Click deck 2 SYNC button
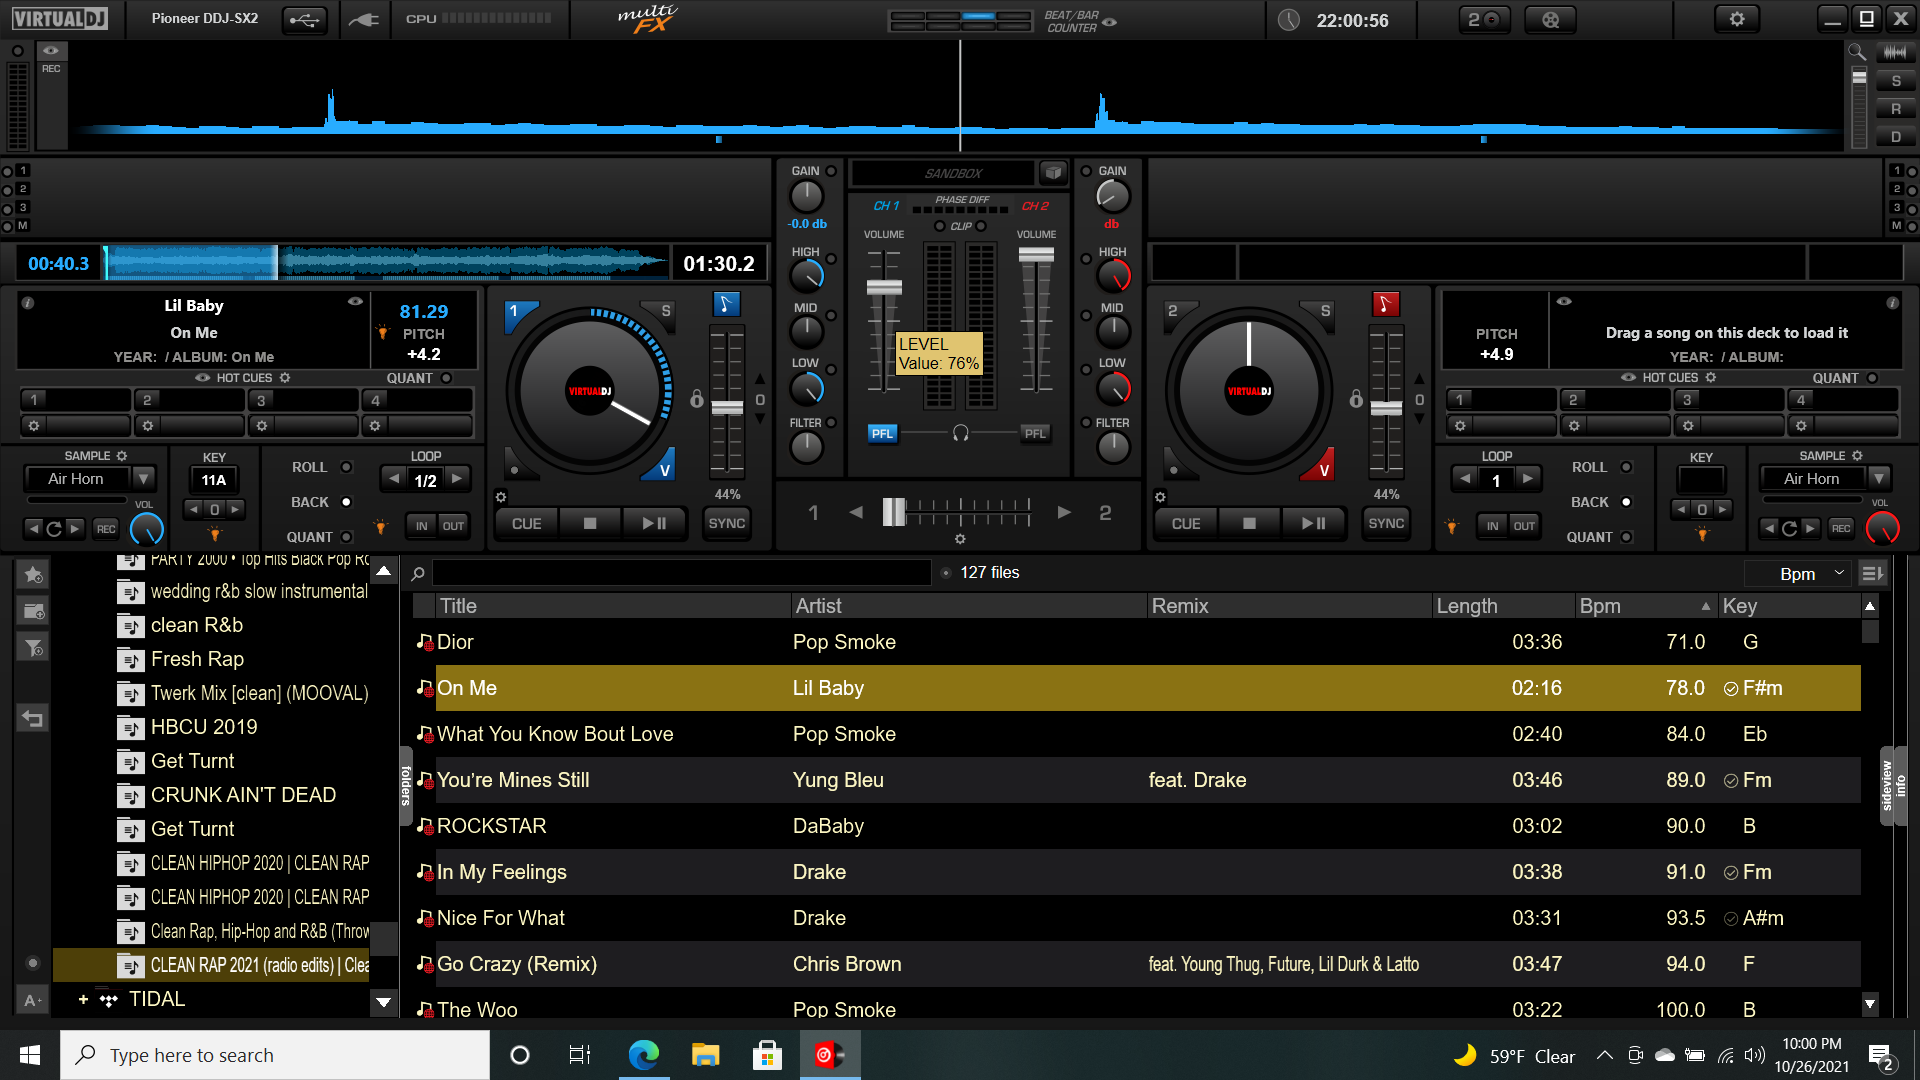 point(1386,524)
